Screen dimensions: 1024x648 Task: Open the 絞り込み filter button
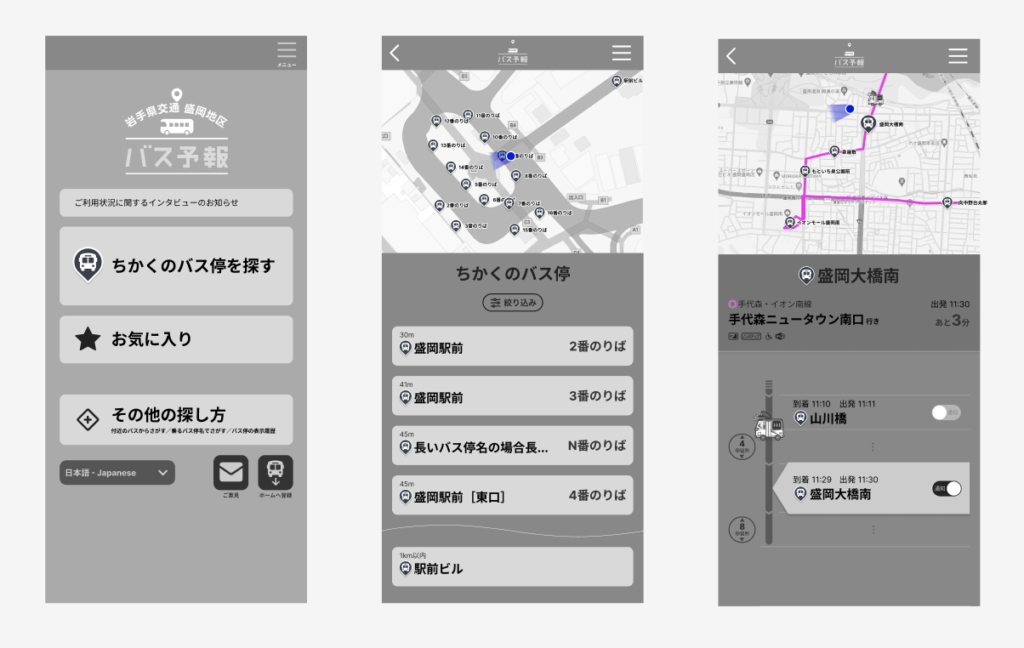[x=512, y=302]
